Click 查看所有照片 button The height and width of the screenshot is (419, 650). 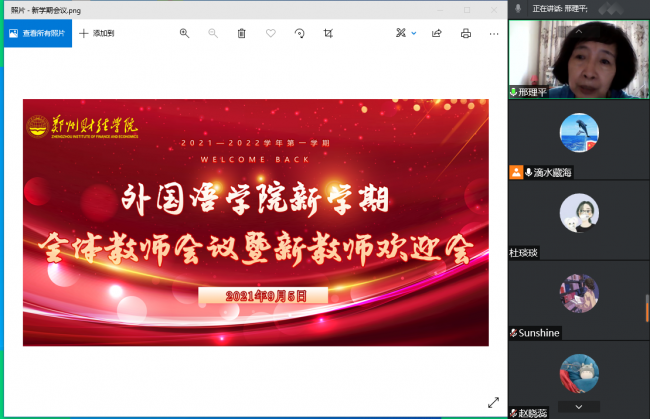[35, 33]
